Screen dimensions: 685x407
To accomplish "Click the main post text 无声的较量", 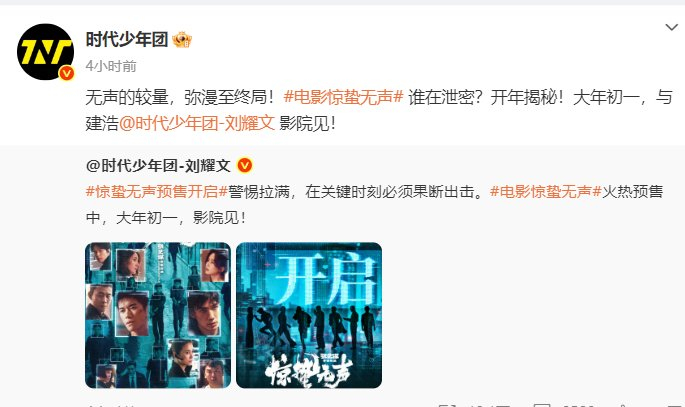I will tap(127, 97).
